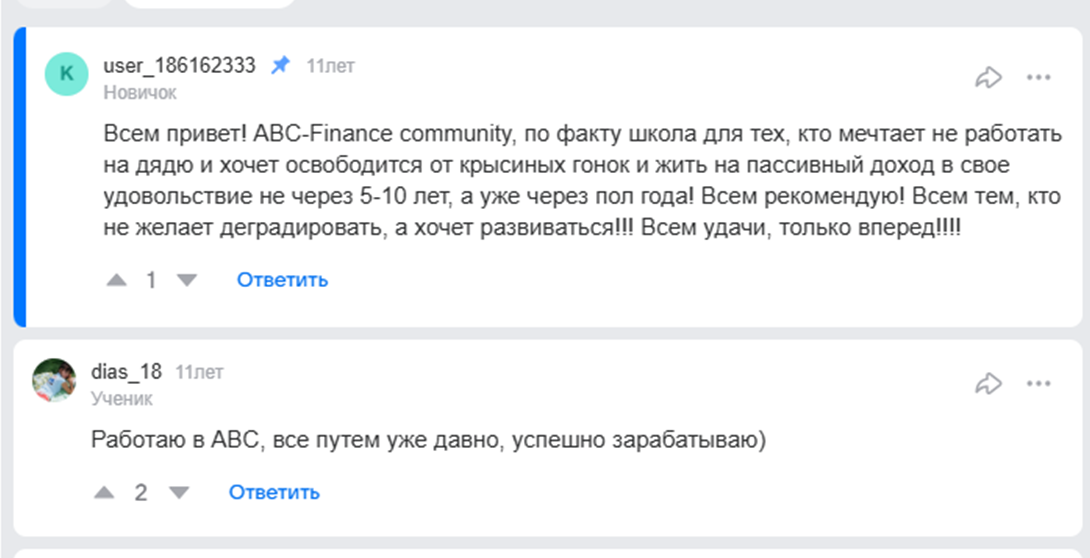Reply to the user_186162333 comment
The image size is (1090, 558).
[x=282, y=280]
